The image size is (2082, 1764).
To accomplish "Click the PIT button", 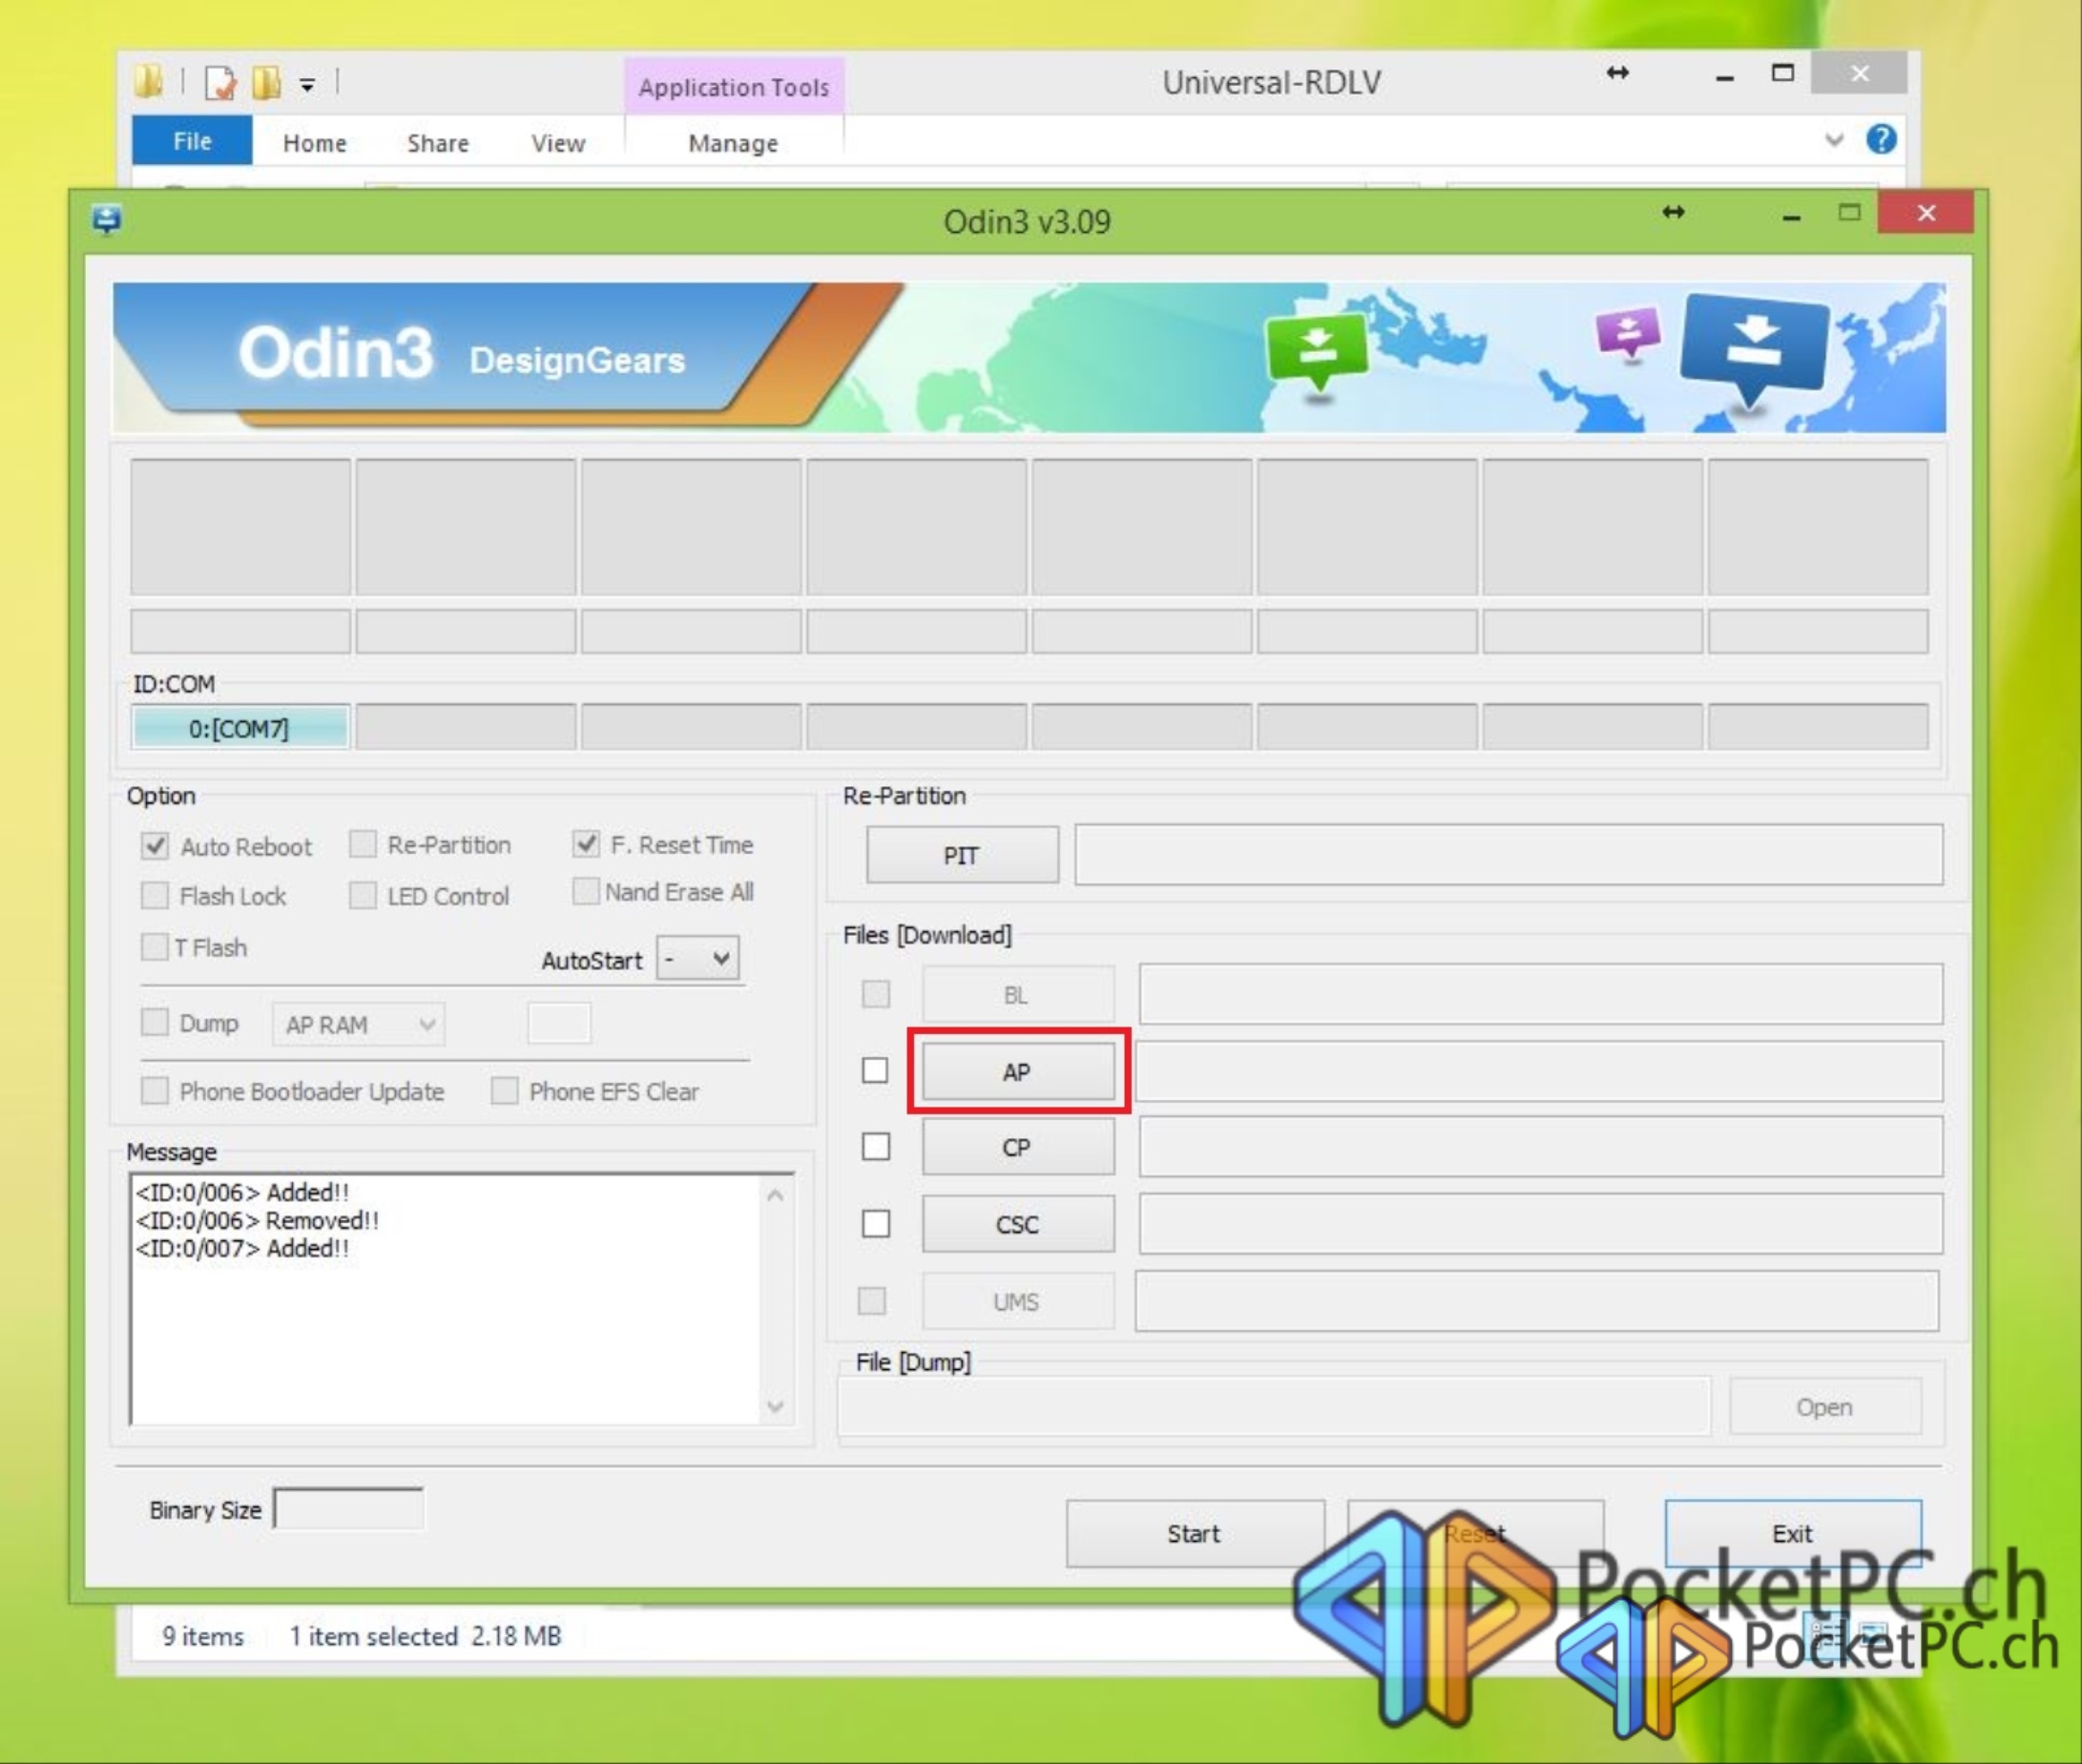I will tap(962, 855).
